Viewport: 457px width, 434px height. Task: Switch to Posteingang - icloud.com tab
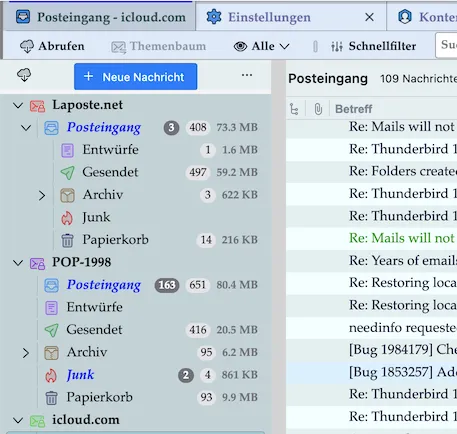tap(100, 17)
